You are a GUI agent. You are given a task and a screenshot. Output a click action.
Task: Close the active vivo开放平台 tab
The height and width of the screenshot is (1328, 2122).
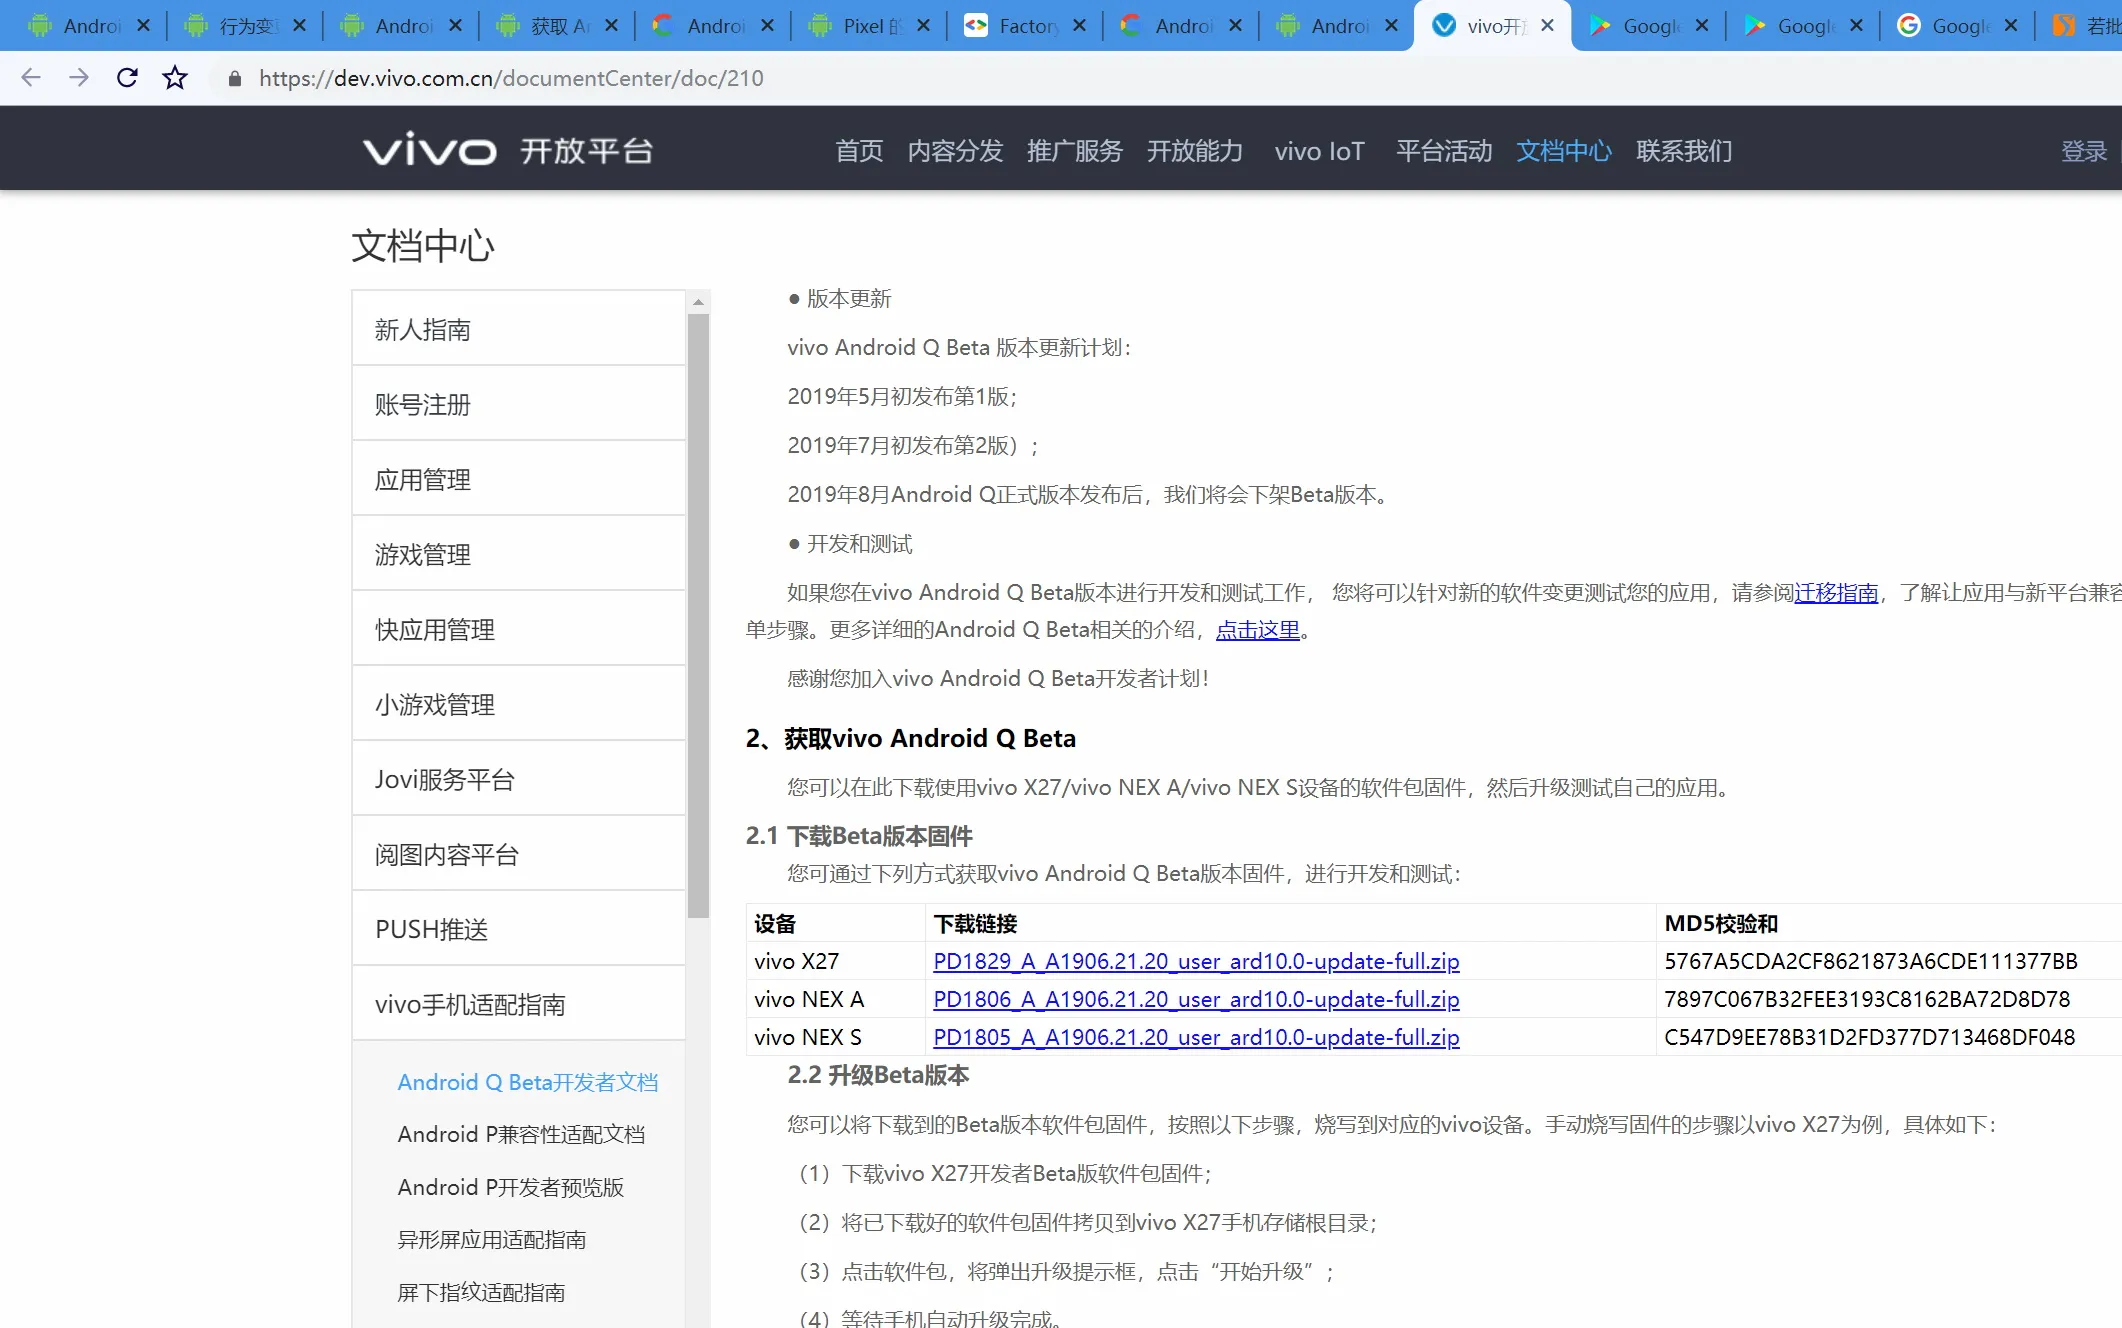(1548, 26)
